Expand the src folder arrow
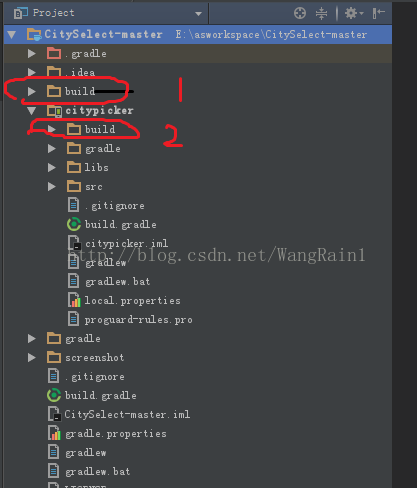Viewport: 417px width, 488px height. (52, 186)
